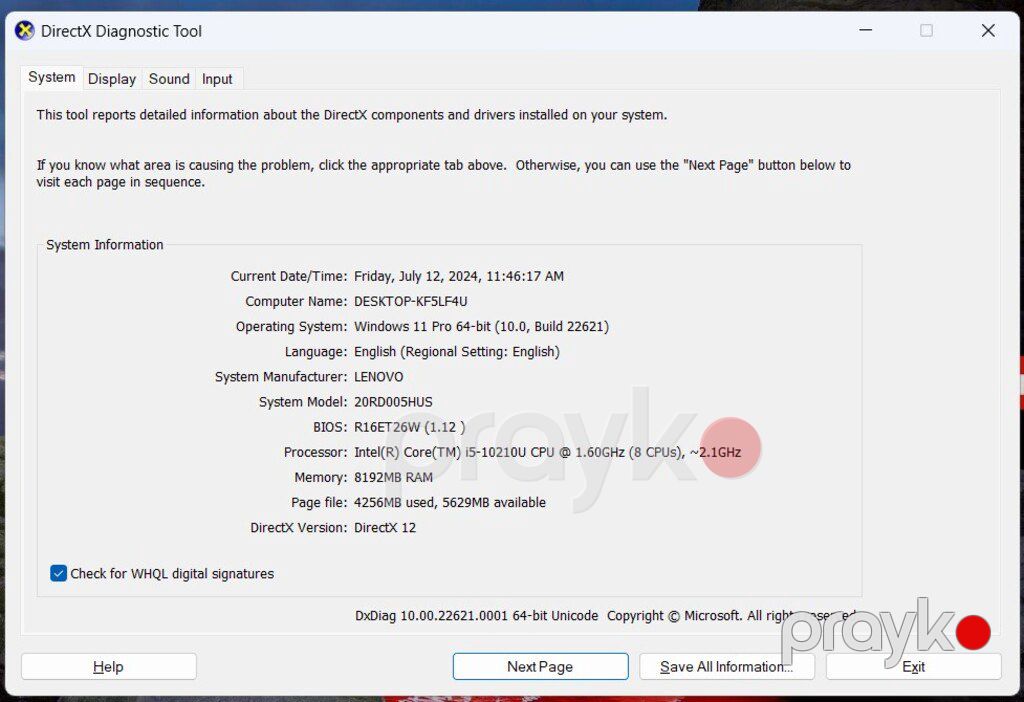Screen dimensions: 1024x702
Task: Click the Operating System label
Action: point(291,327)
